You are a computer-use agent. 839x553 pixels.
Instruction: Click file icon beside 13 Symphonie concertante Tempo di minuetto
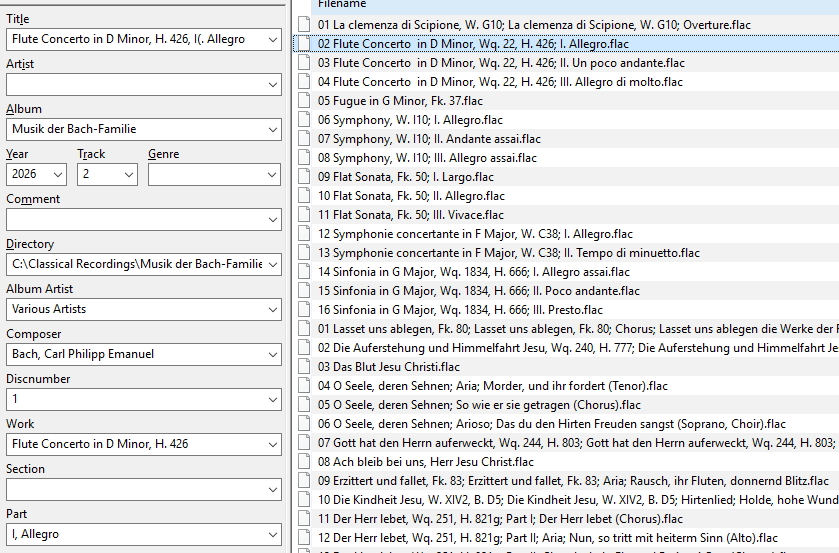point(306,253)
